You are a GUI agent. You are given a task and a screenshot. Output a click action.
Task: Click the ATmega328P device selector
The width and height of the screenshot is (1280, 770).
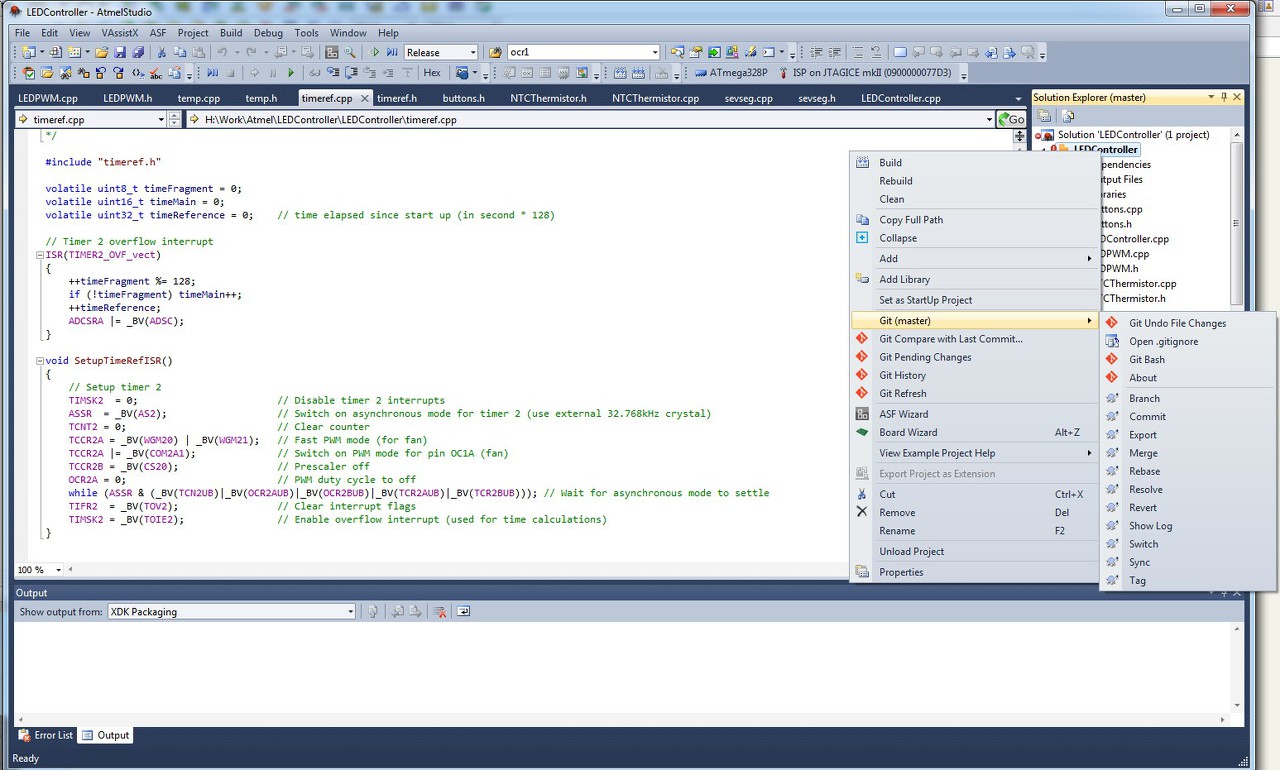tap(731, 72)
